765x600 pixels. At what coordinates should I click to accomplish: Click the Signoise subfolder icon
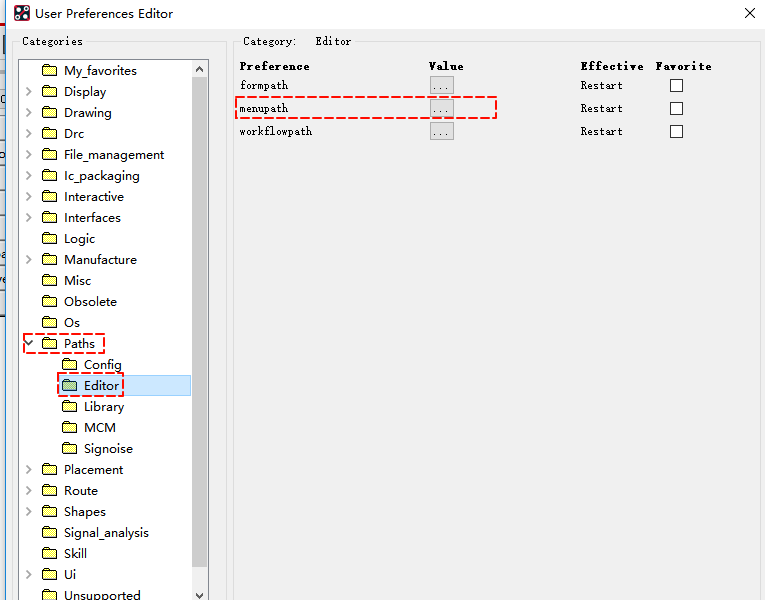coord(69,449)
